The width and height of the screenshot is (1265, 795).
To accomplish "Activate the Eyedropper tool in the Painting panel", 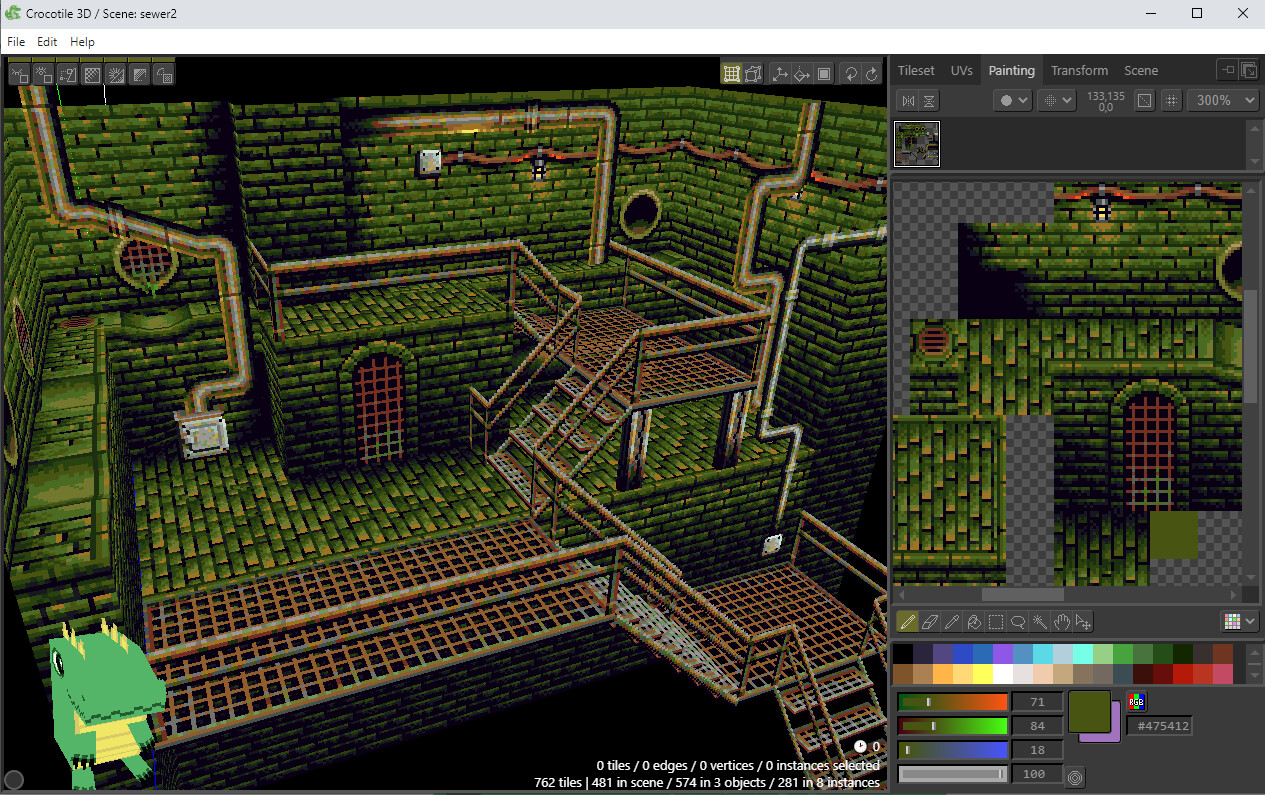I will click(x=952, y=622).
